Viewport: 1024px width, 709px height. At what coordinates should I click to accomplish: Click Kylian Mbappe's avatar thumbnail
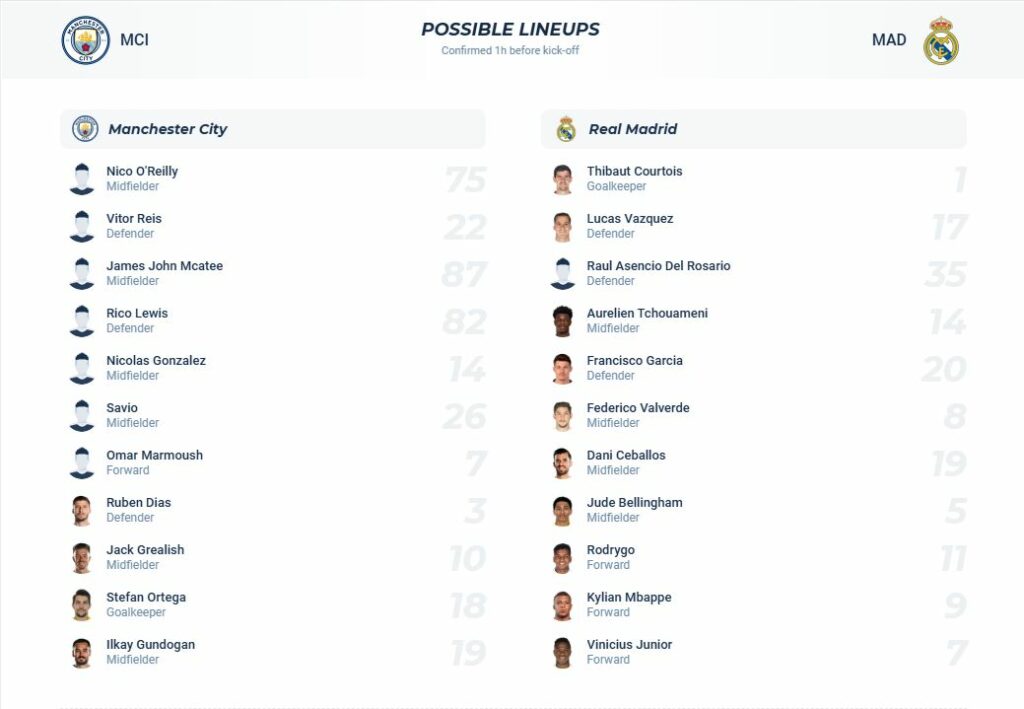click(x=562, y=604)
